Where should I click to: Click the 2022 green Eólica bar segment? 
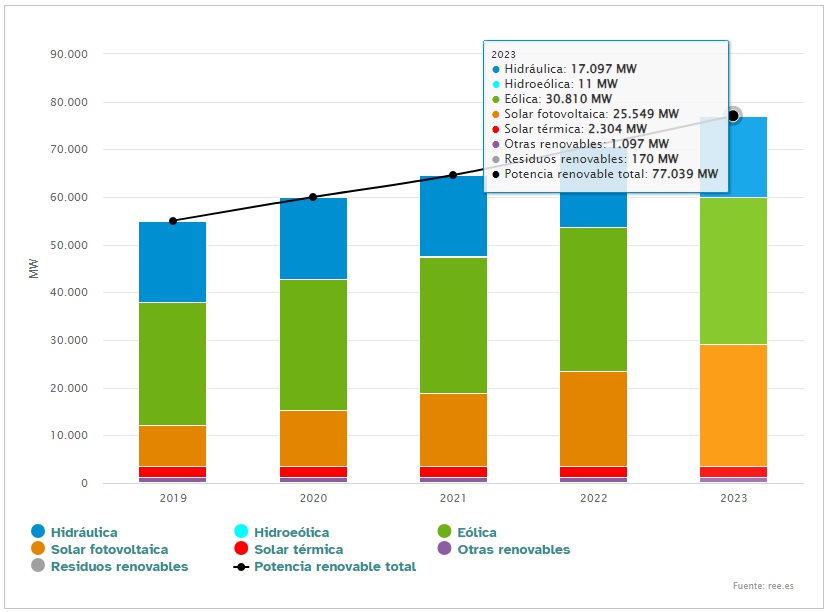pos(594,299)
